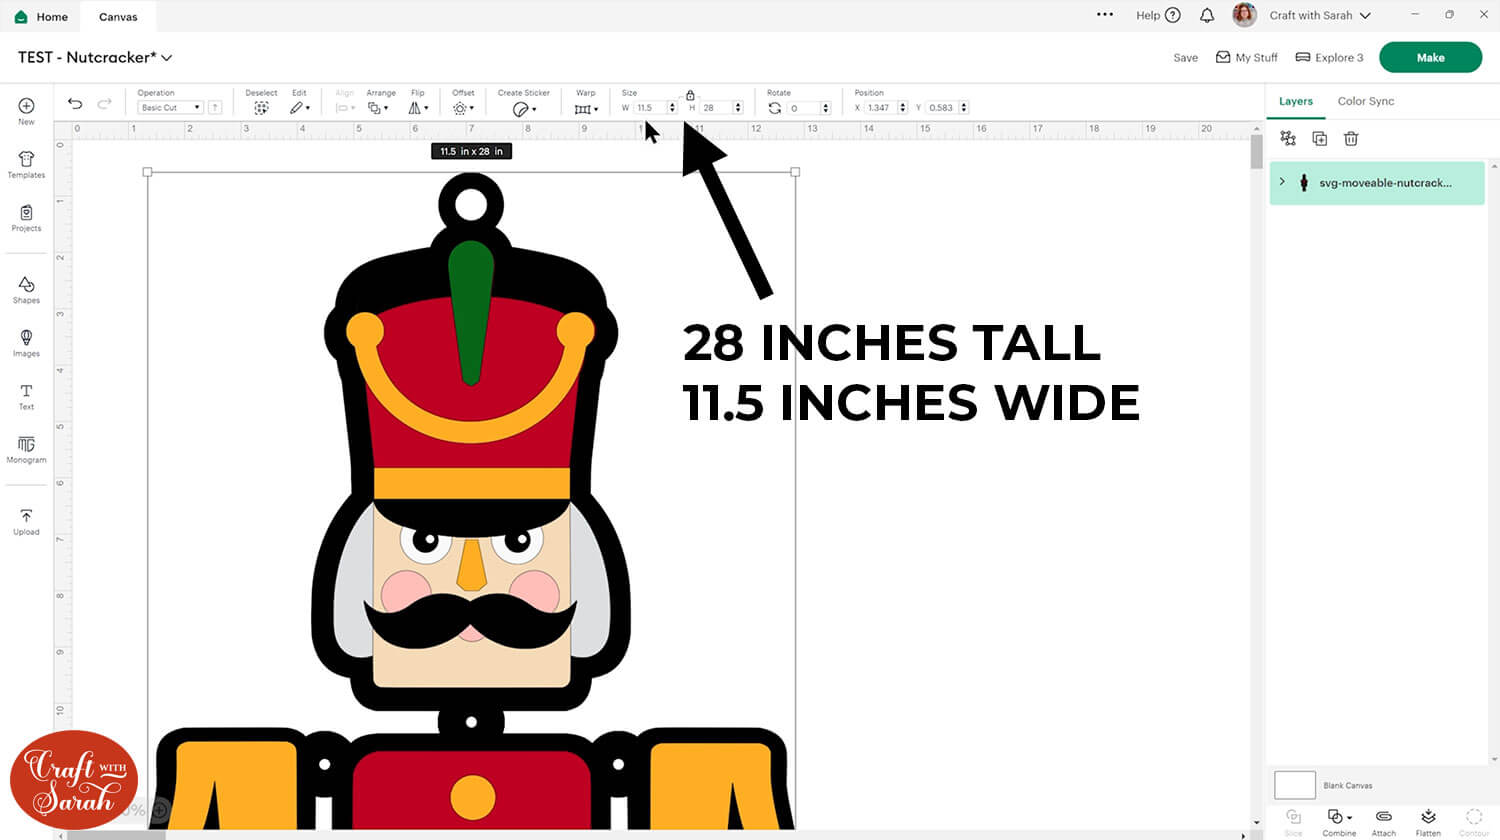Click the green Make button

tap(1430, 57)
